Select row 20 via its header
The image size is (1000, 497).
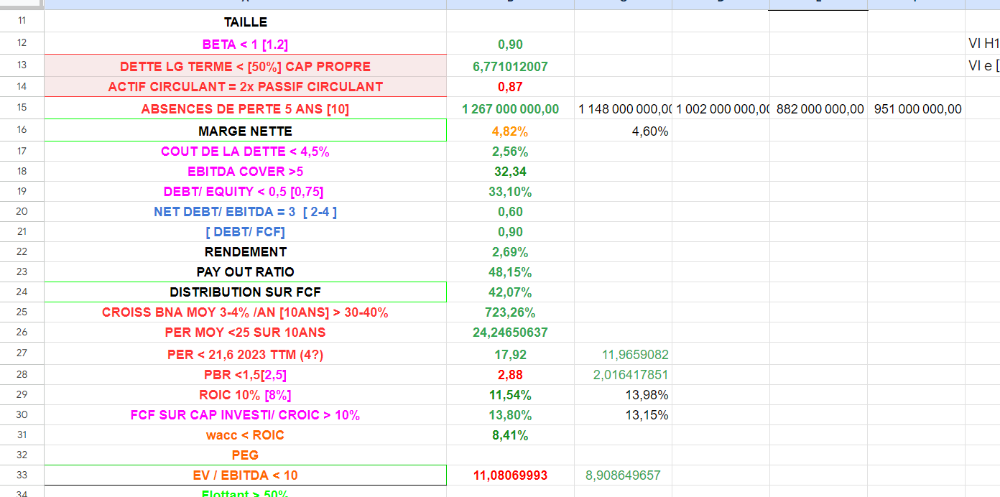(x=22, y=211)
